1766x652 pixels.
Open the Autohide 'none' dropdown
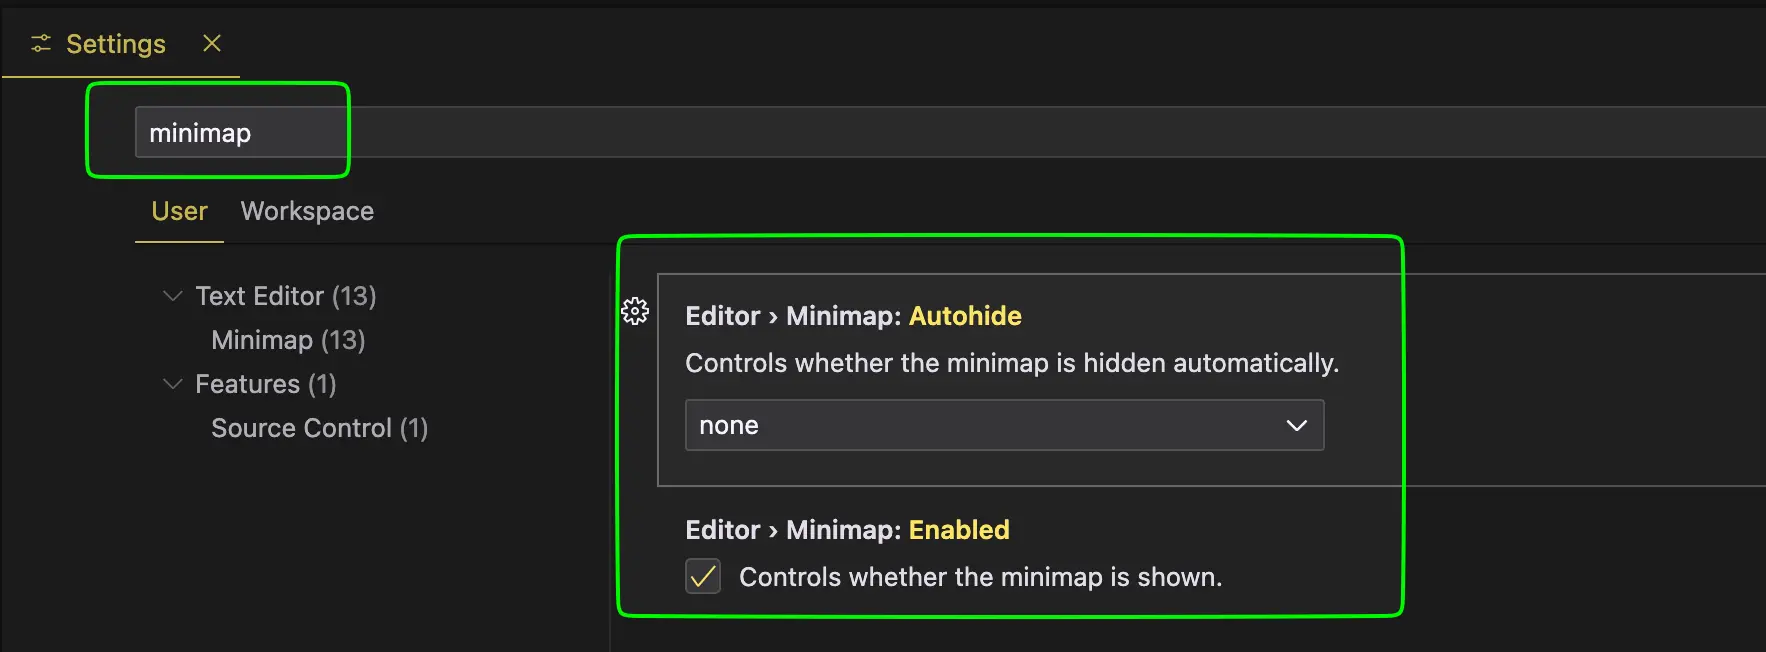point(1004,425)
